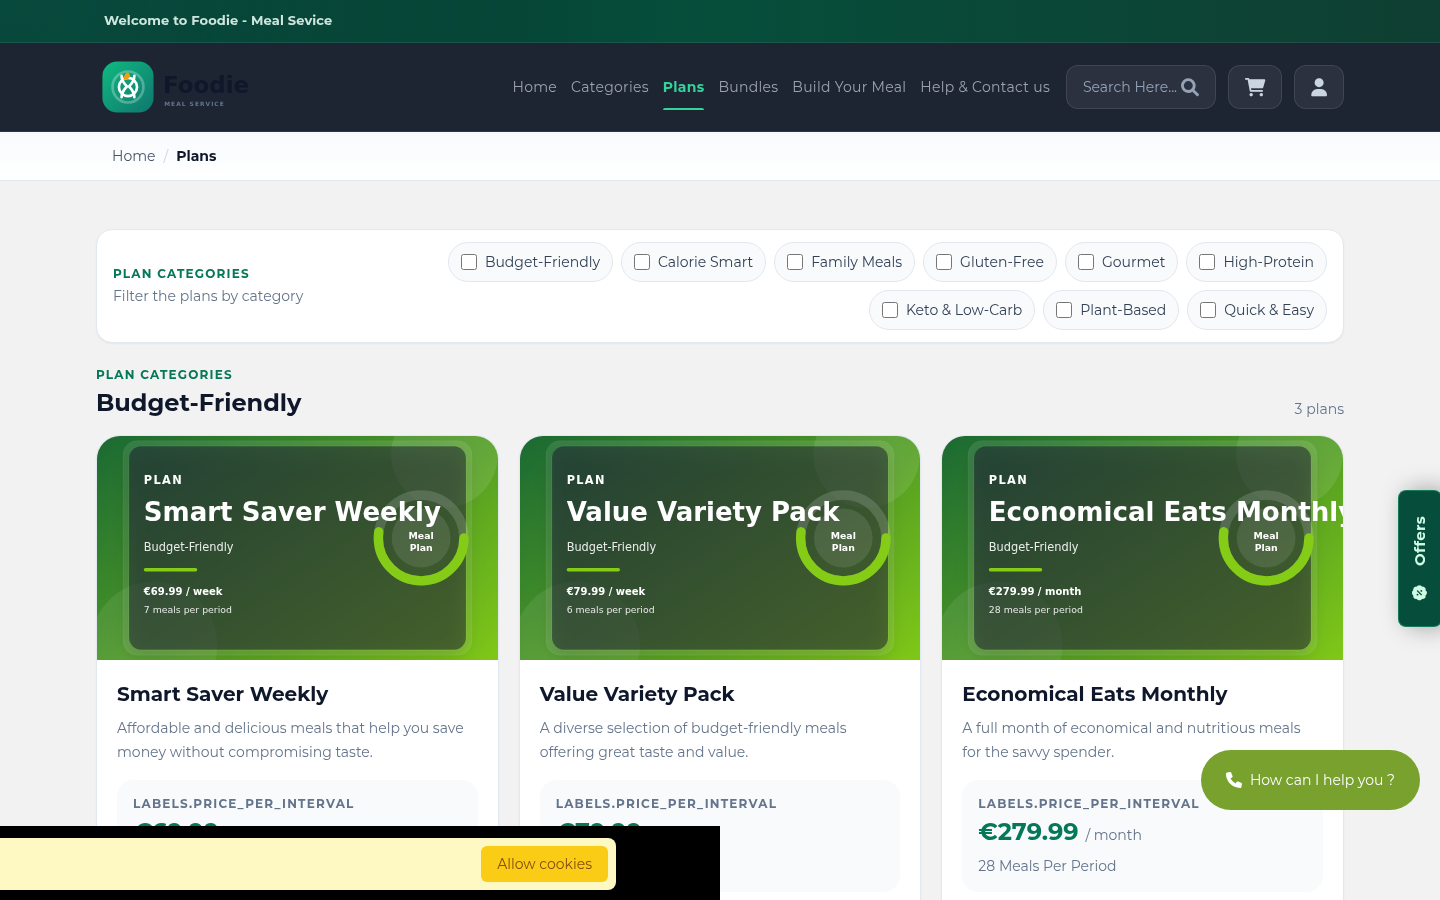This screenshot has width=1440, height=900.
Task: Tick the Quick & Easy checkbox
Action: point(1208,310)
